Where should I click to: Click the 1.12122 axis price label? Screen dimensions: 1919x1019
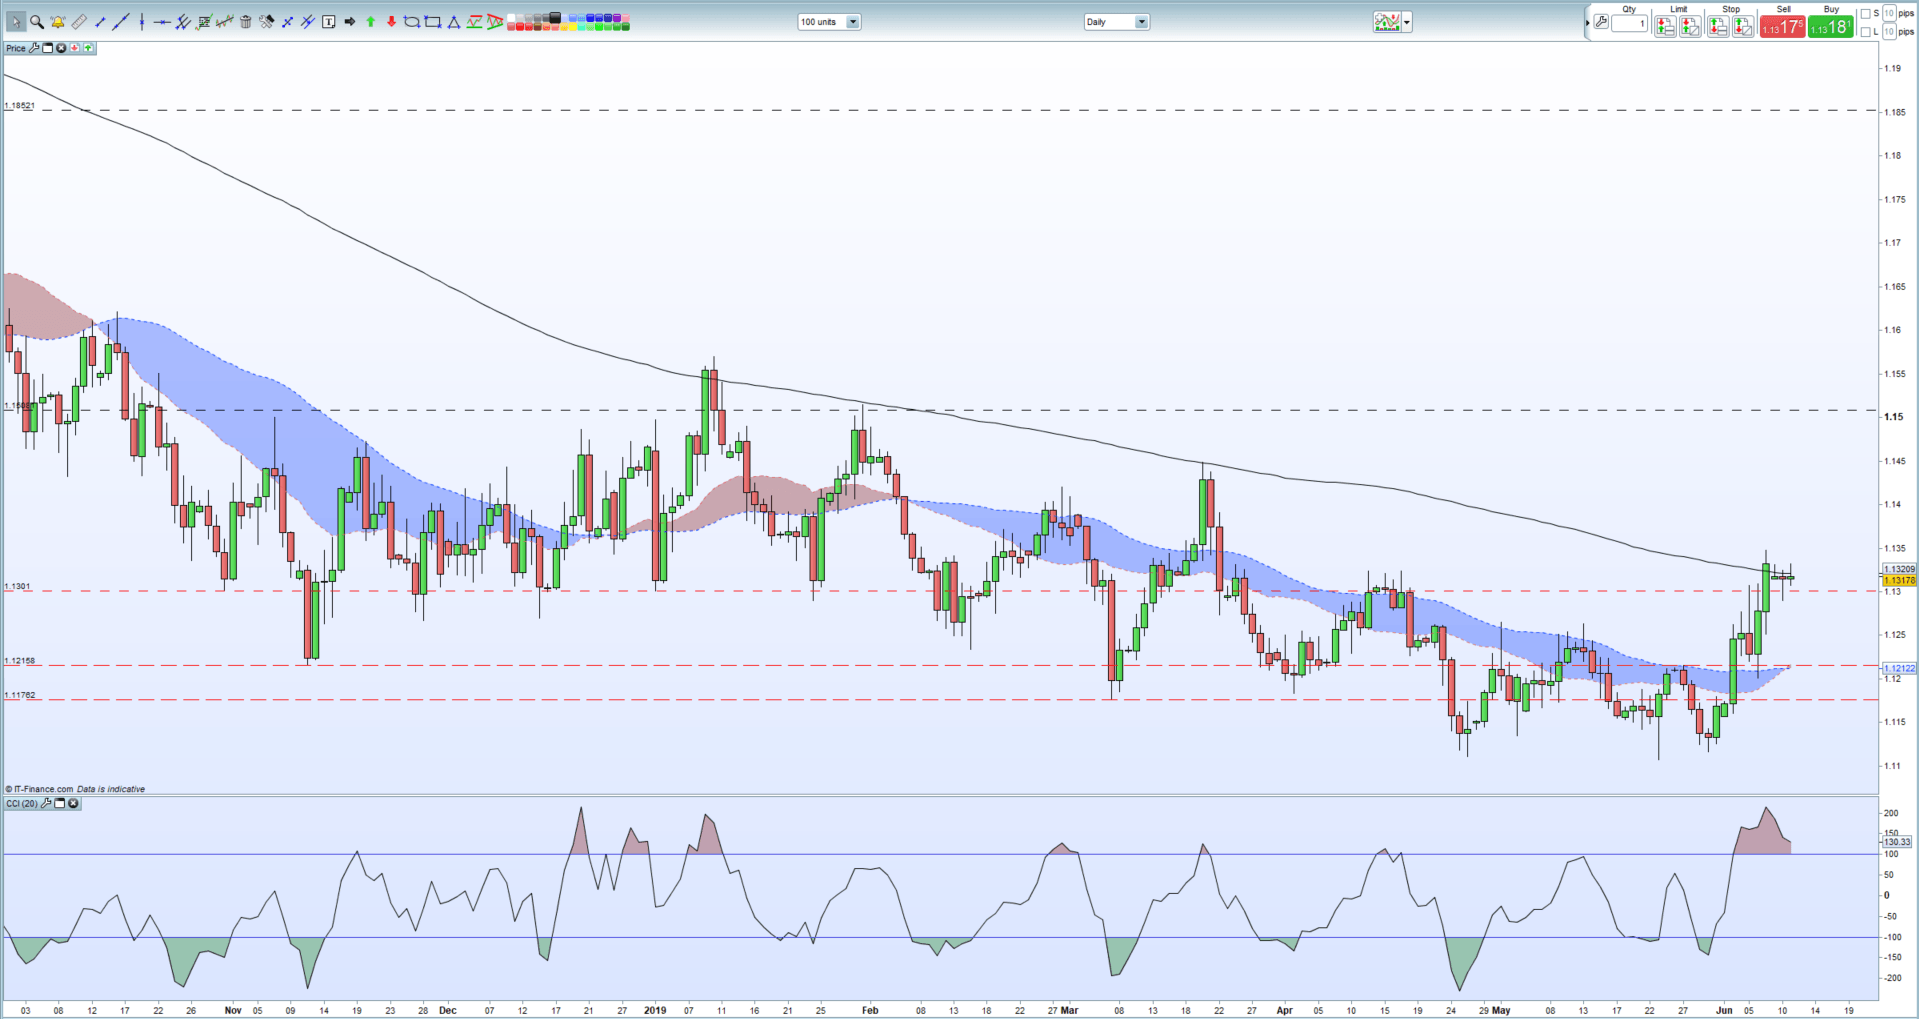tap(1899, 668)
